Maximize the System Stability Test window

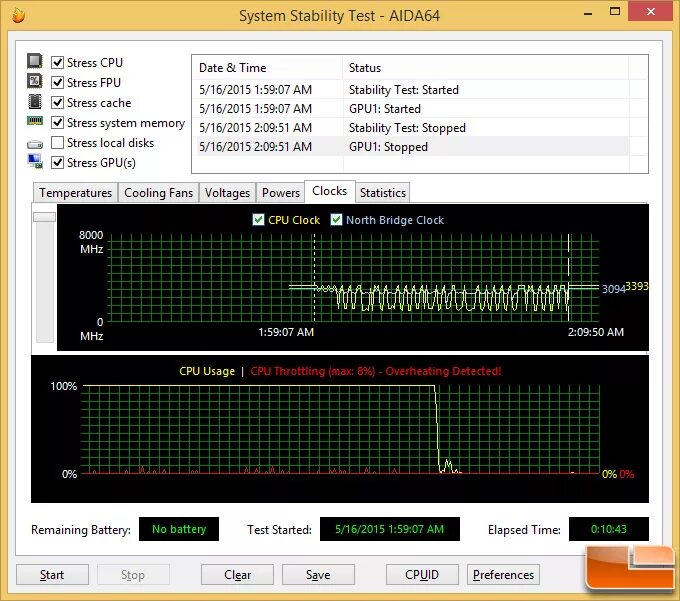[x=615, y=12]
